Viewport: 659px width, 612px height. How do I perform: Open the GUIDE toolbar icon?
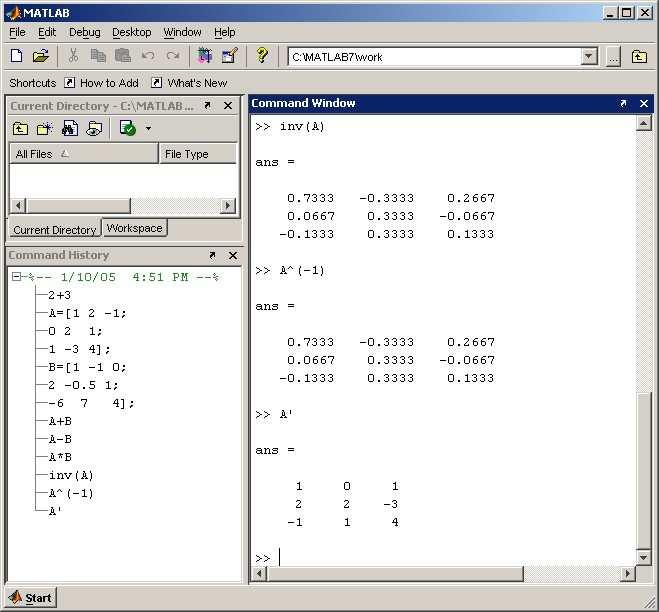(230, 55)
